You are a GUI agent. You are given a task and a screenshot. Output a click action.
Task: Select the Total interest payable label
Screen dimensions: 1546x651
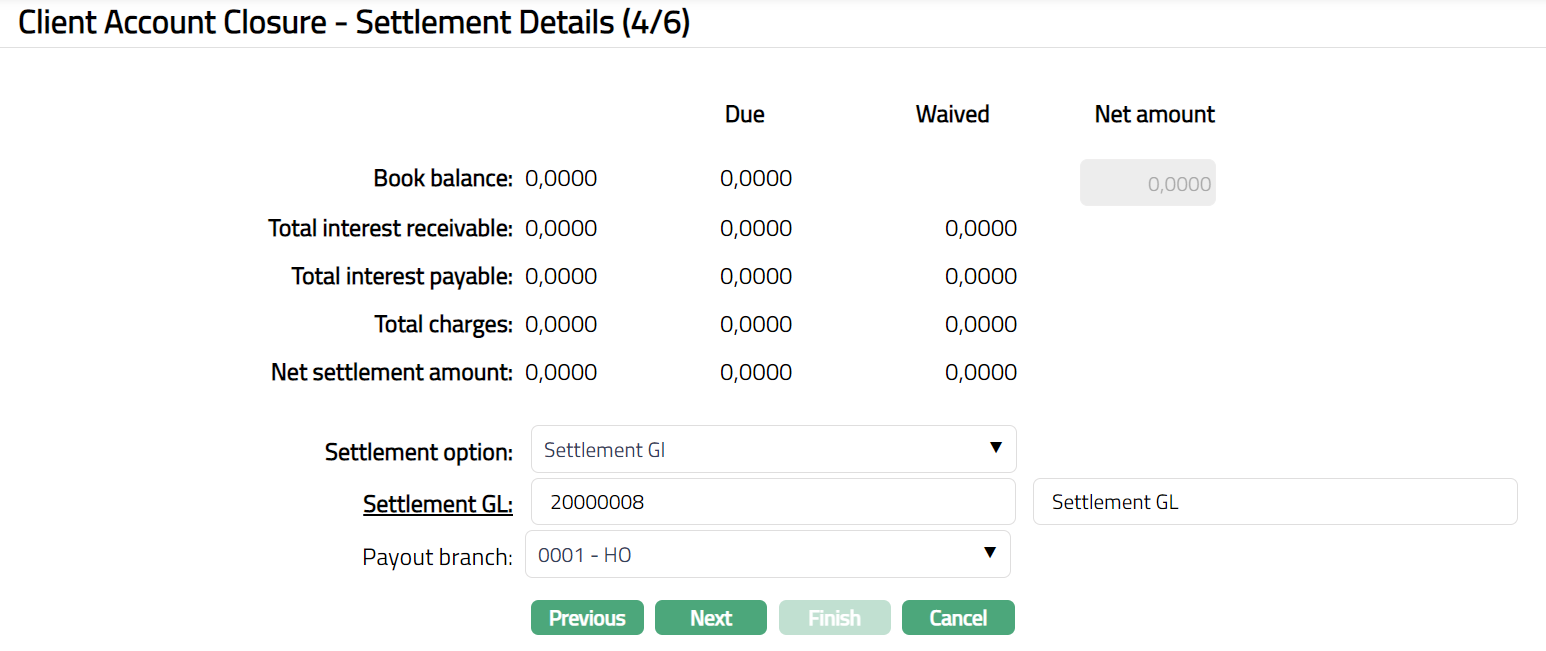402,277
